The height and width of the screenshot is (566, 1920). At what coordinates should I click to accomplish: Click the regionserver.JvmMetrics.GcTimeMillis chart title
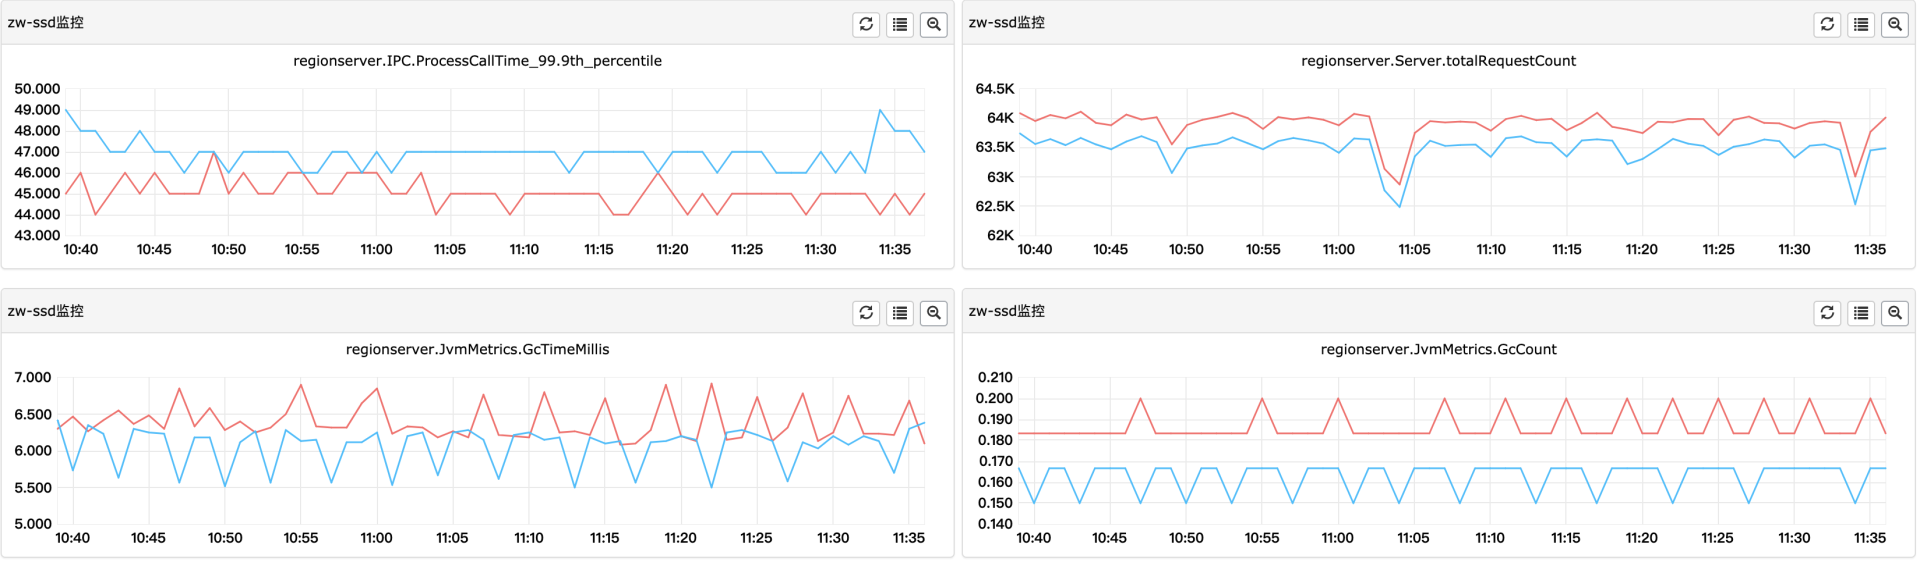tap(477, 349)
